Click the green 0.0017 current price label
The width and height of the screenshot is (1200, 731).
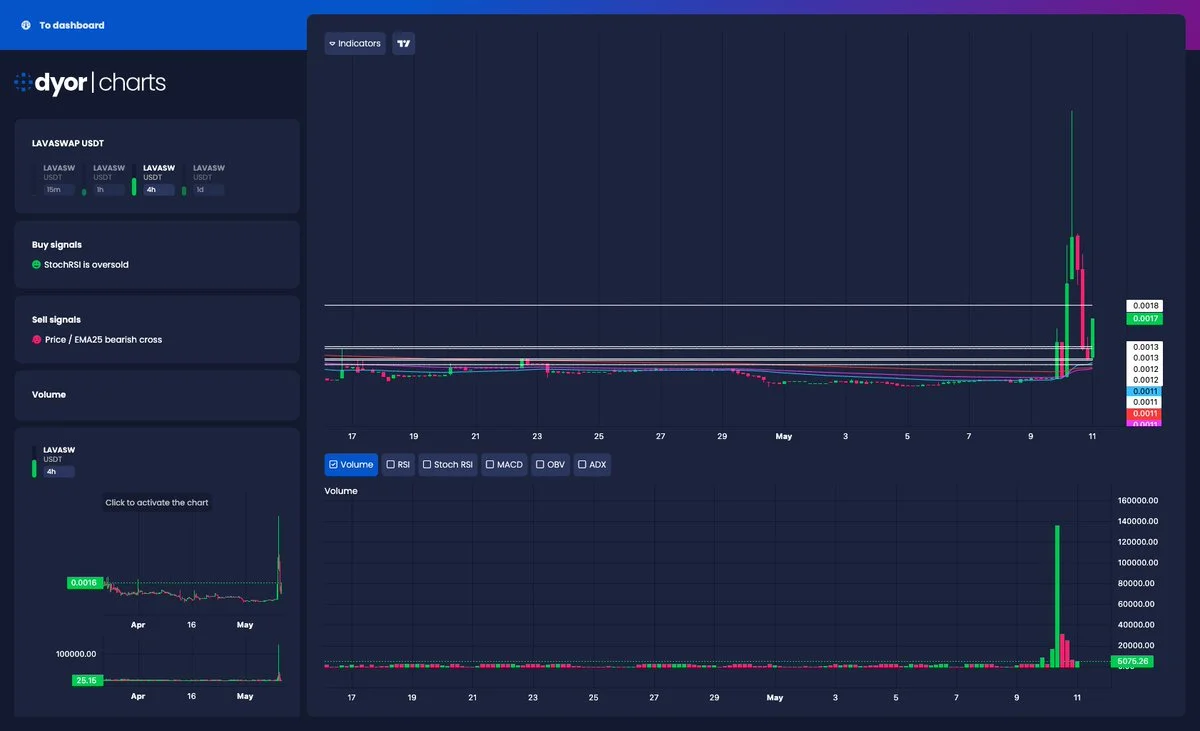(x=1145, y=319)
